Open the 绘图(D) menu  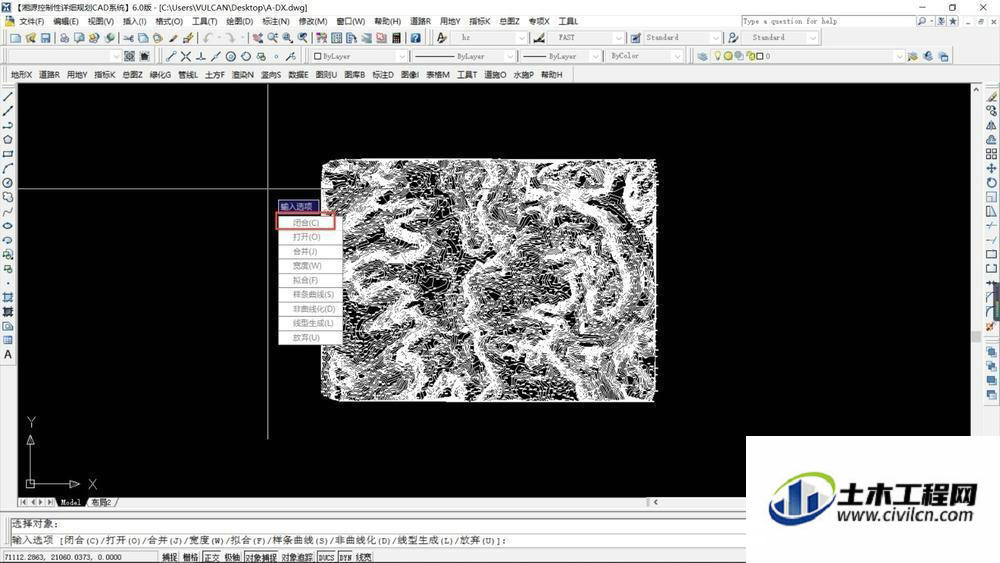pyautogui.click(x=239, y=21)
